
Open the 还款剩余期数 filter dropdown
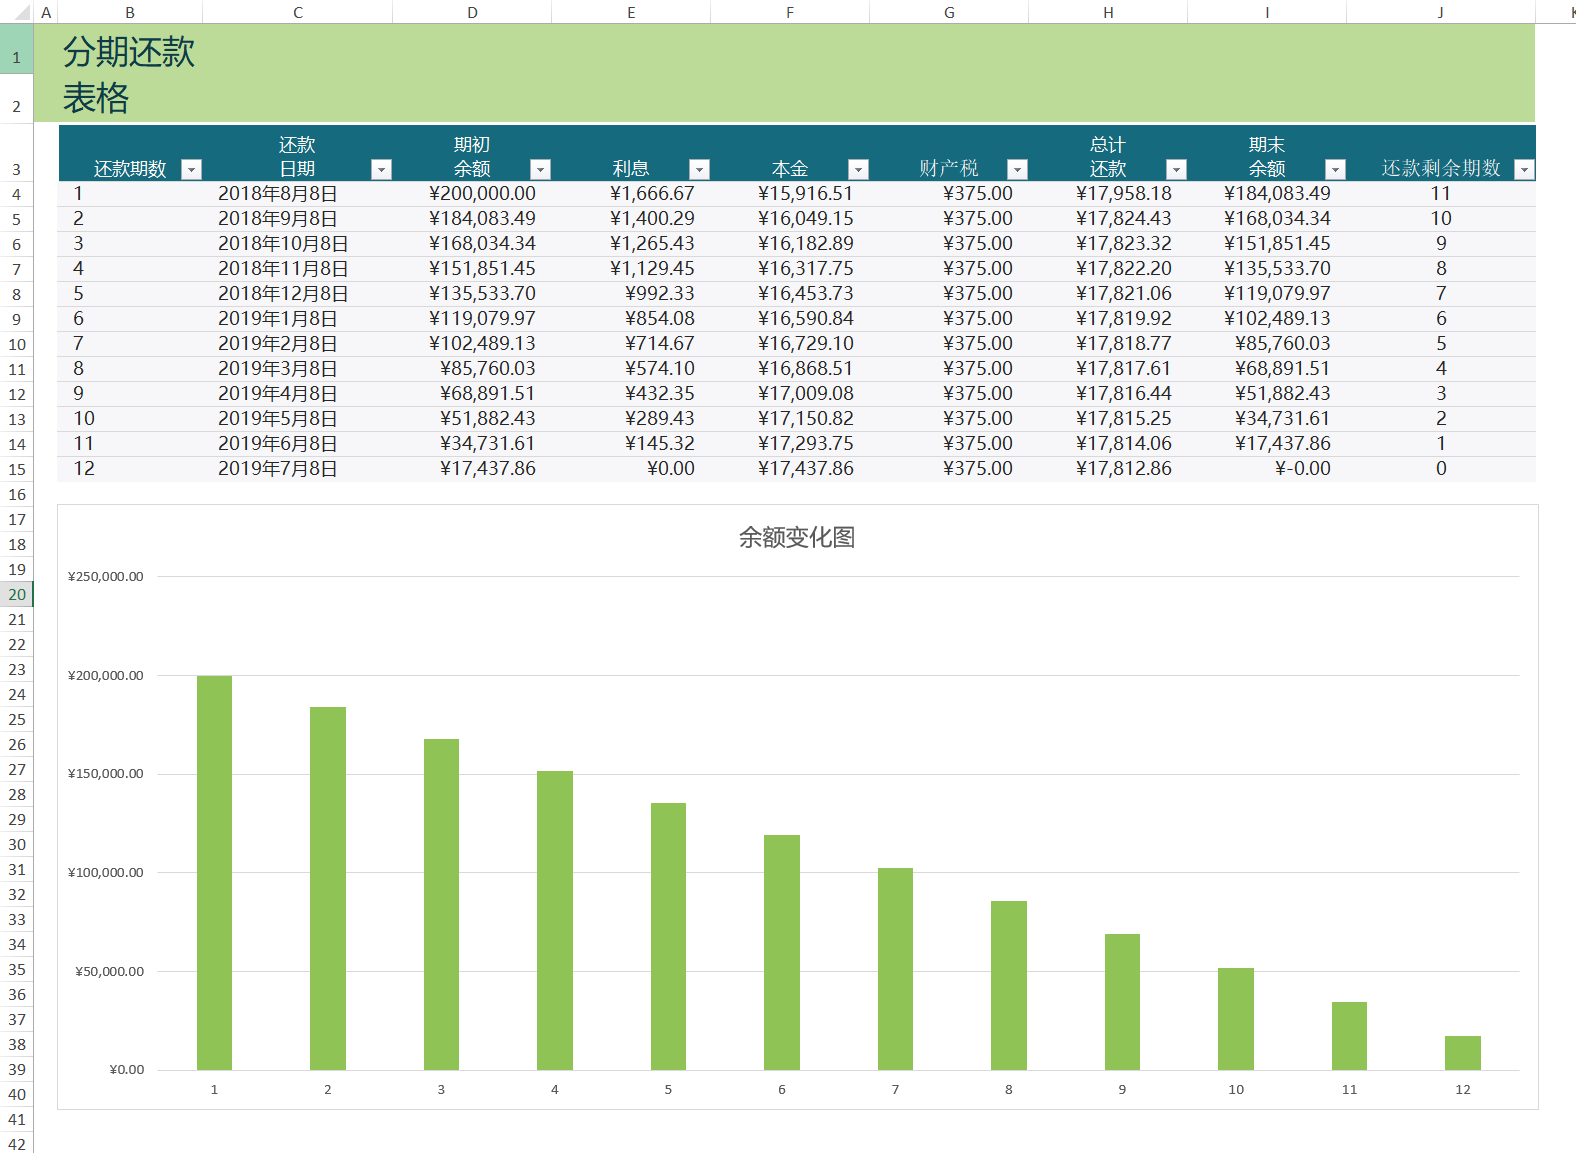(x=1524, y=170)
